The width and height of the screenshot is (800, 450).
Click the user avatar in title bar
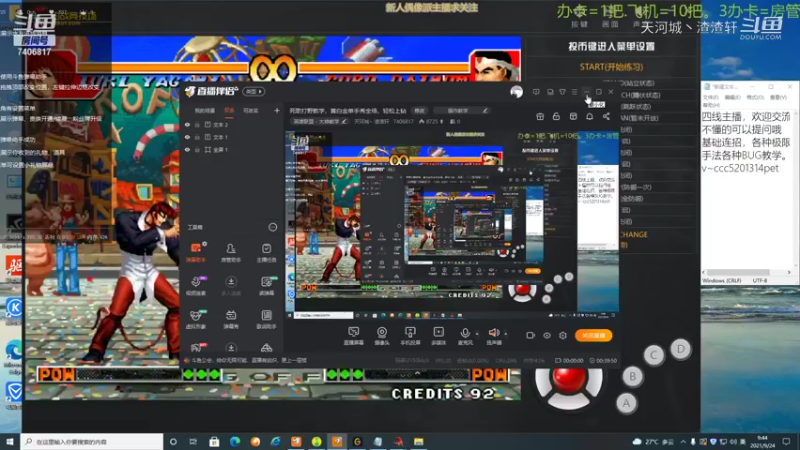(x=516, y=92)
